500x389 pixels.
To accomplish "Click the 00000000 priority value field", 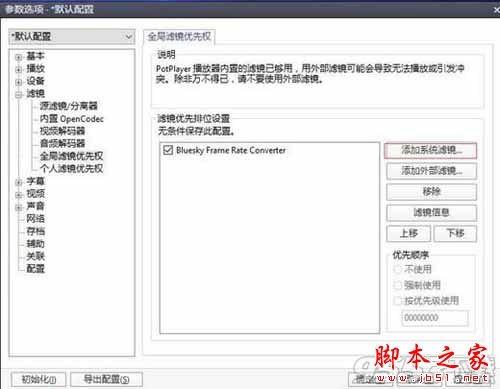I will pos(435,318).
